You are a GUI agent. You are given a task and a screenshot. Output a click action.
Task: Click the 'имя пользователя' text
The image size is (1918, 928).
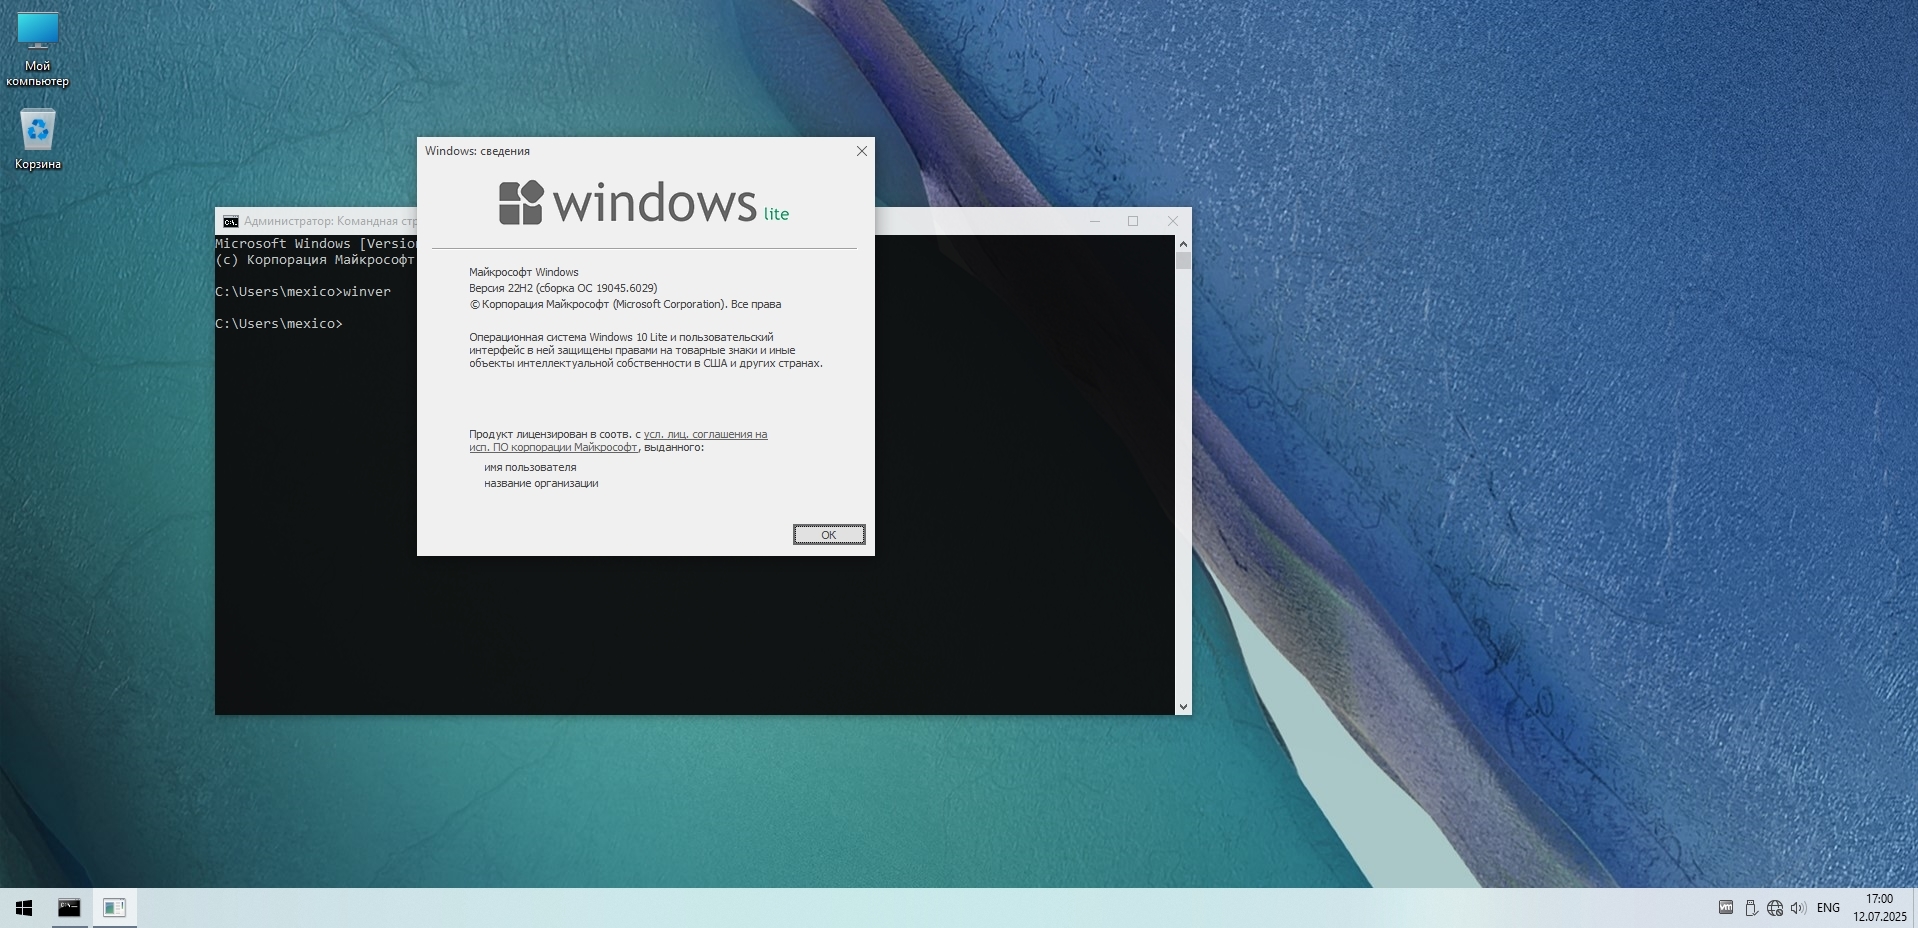click(530, 467)
